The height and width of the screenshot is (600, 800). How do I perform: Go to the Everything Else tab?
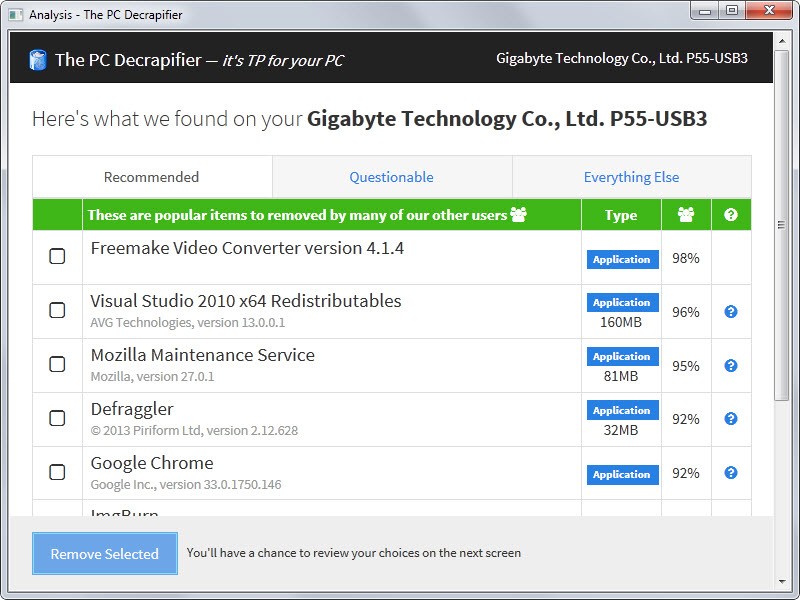click(632, 177)
